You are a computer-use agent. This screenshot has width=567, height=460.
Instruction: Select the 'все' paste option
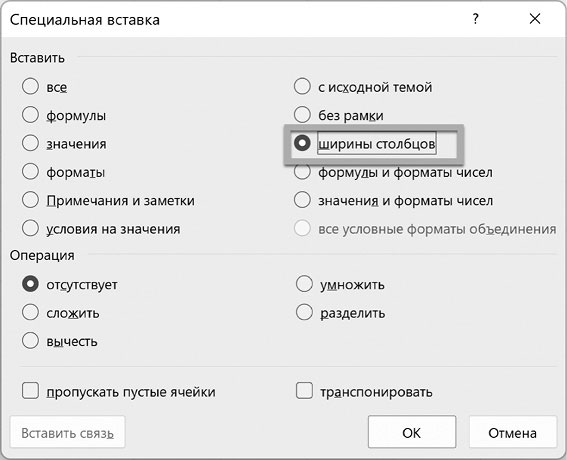pyautogui.click(x=30, y=87)
